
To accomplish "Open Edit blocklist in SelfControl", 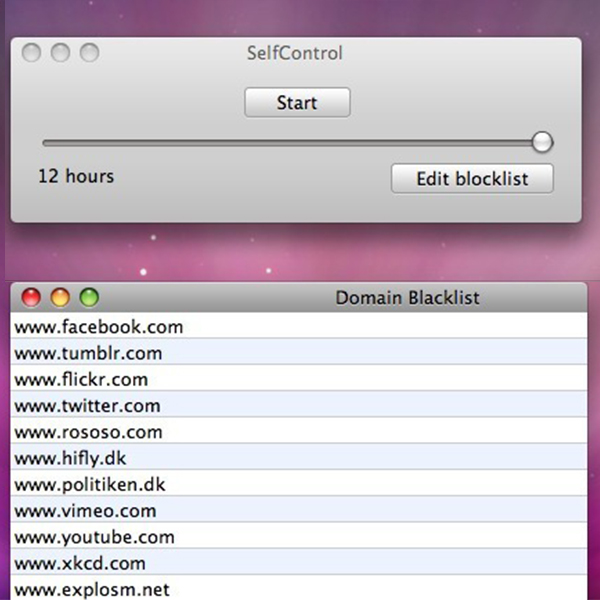I will 472,178.
